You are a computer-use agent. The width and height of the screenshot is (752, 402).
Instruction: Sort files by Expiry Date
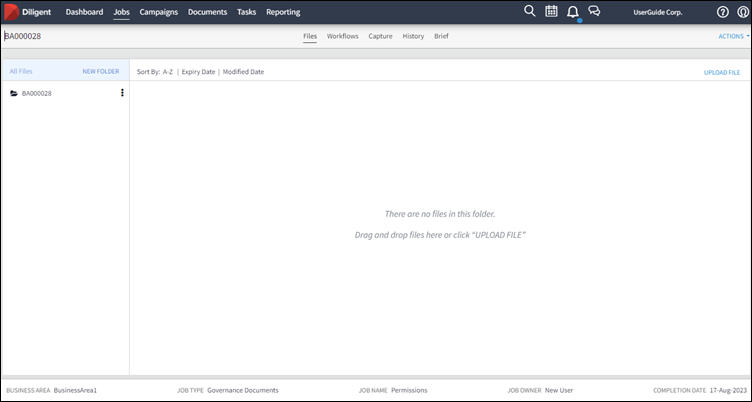click(198, 72)
